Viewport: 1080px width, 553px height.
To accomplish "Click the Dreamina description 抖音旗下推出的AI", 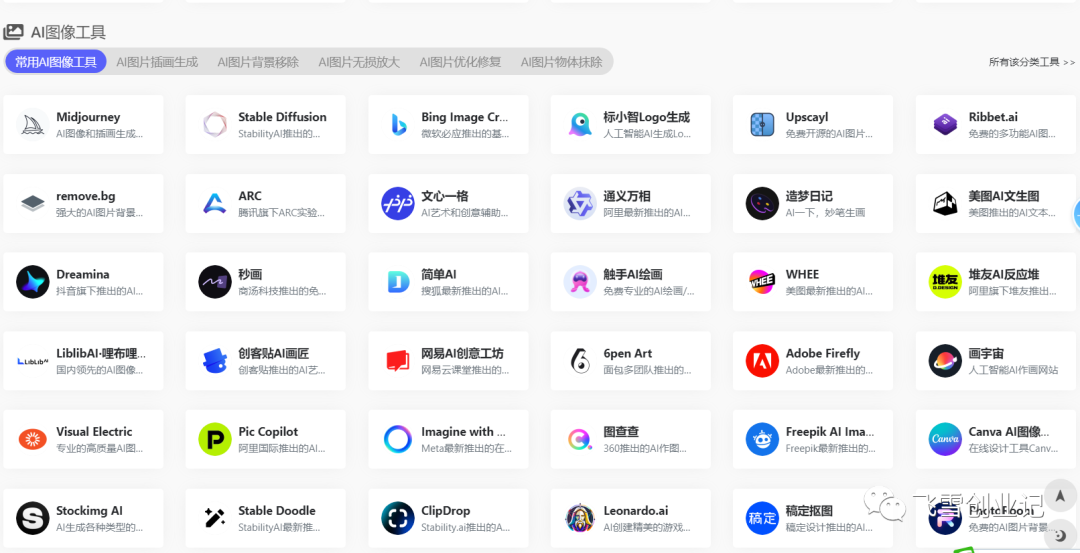I will (100, 291).
